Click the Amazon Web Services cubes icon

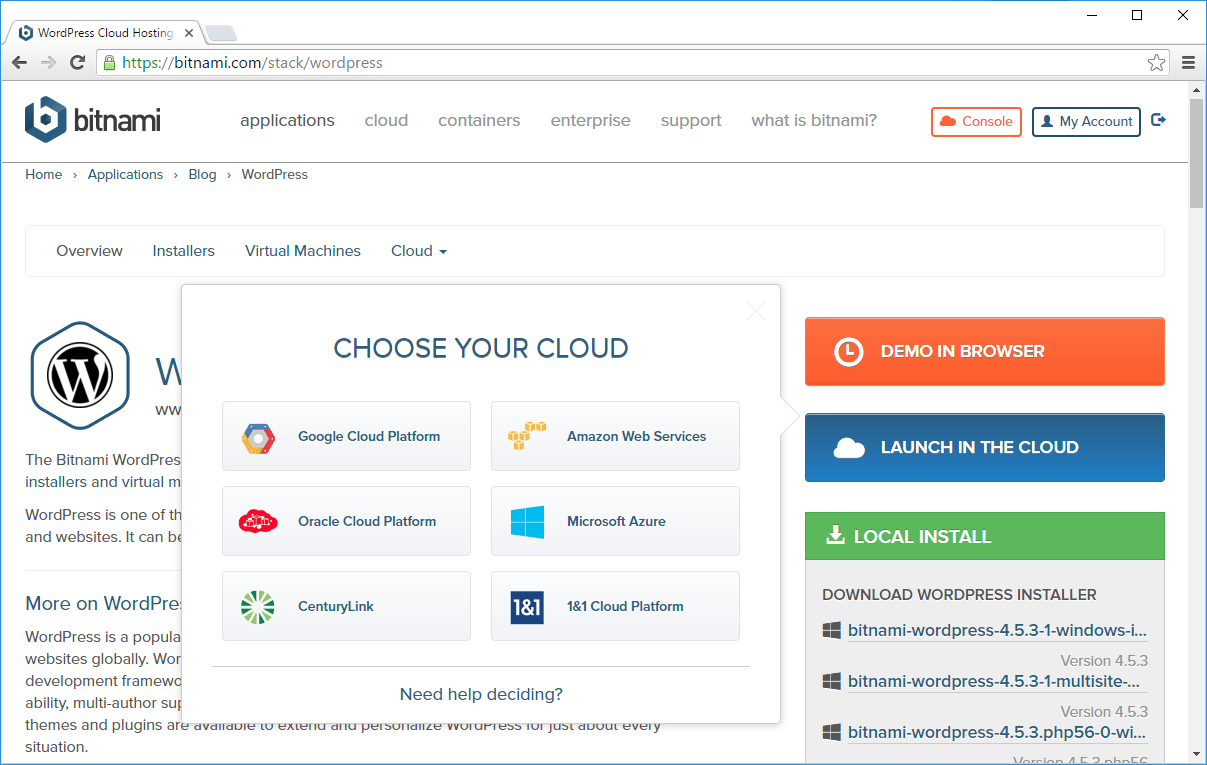tap(527, 436)
